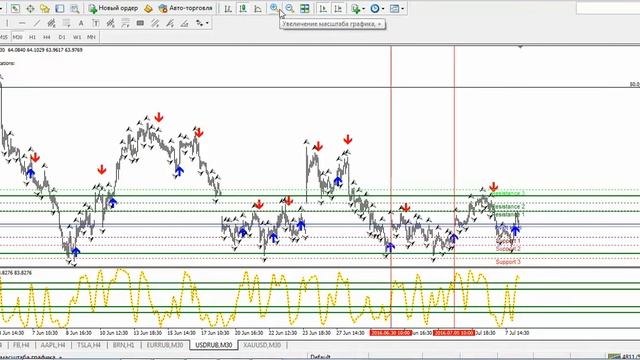This screenshot has width=640, height=360.
Task: Expand the arrows objects dropdown
Action: 207,23
